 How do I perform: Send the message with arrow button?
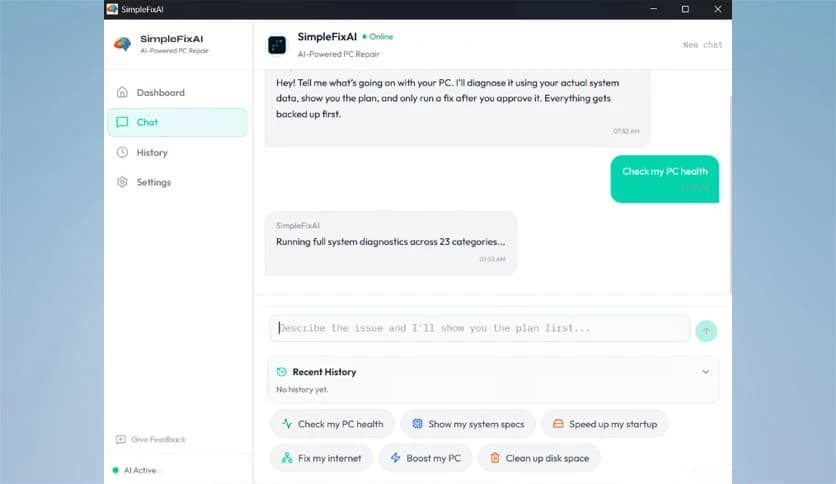click(x=706, y=331)
